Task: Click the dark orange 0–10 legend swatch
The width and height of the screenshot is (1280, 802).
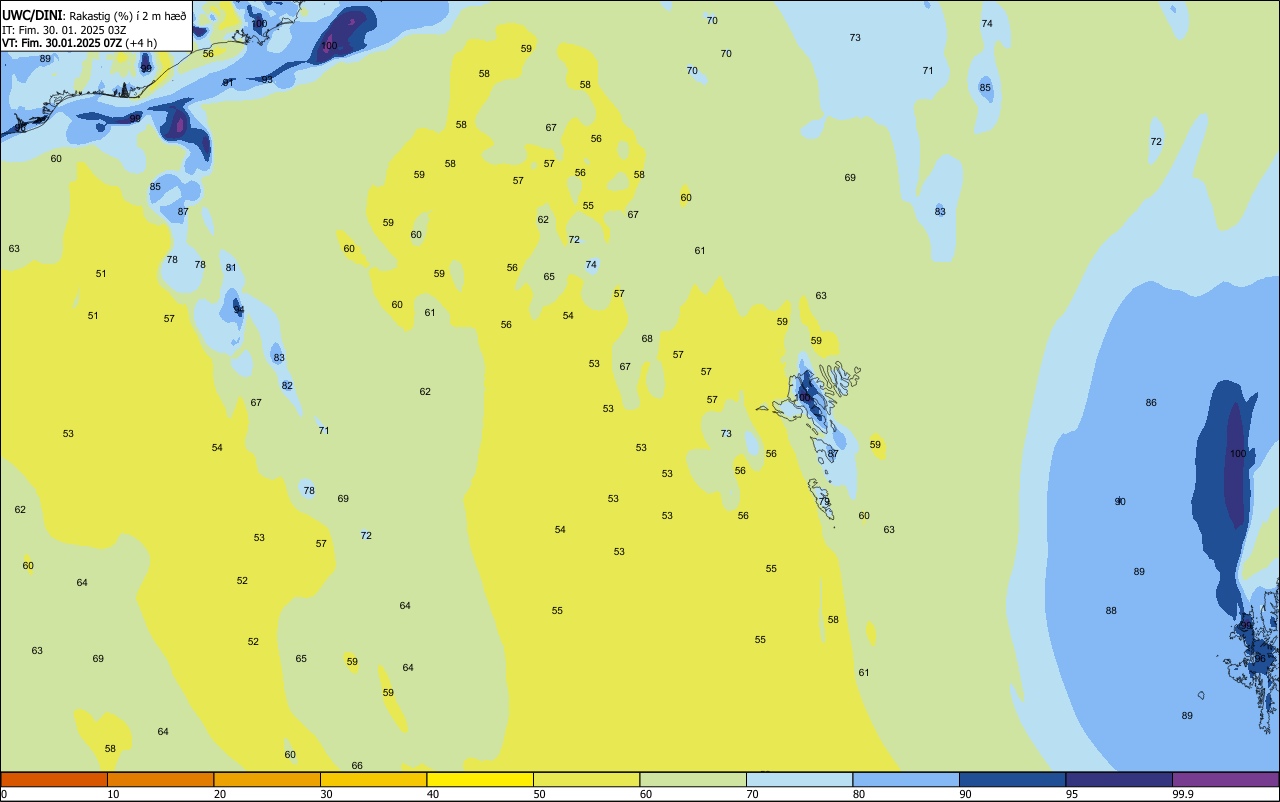Action: [54, 779]
